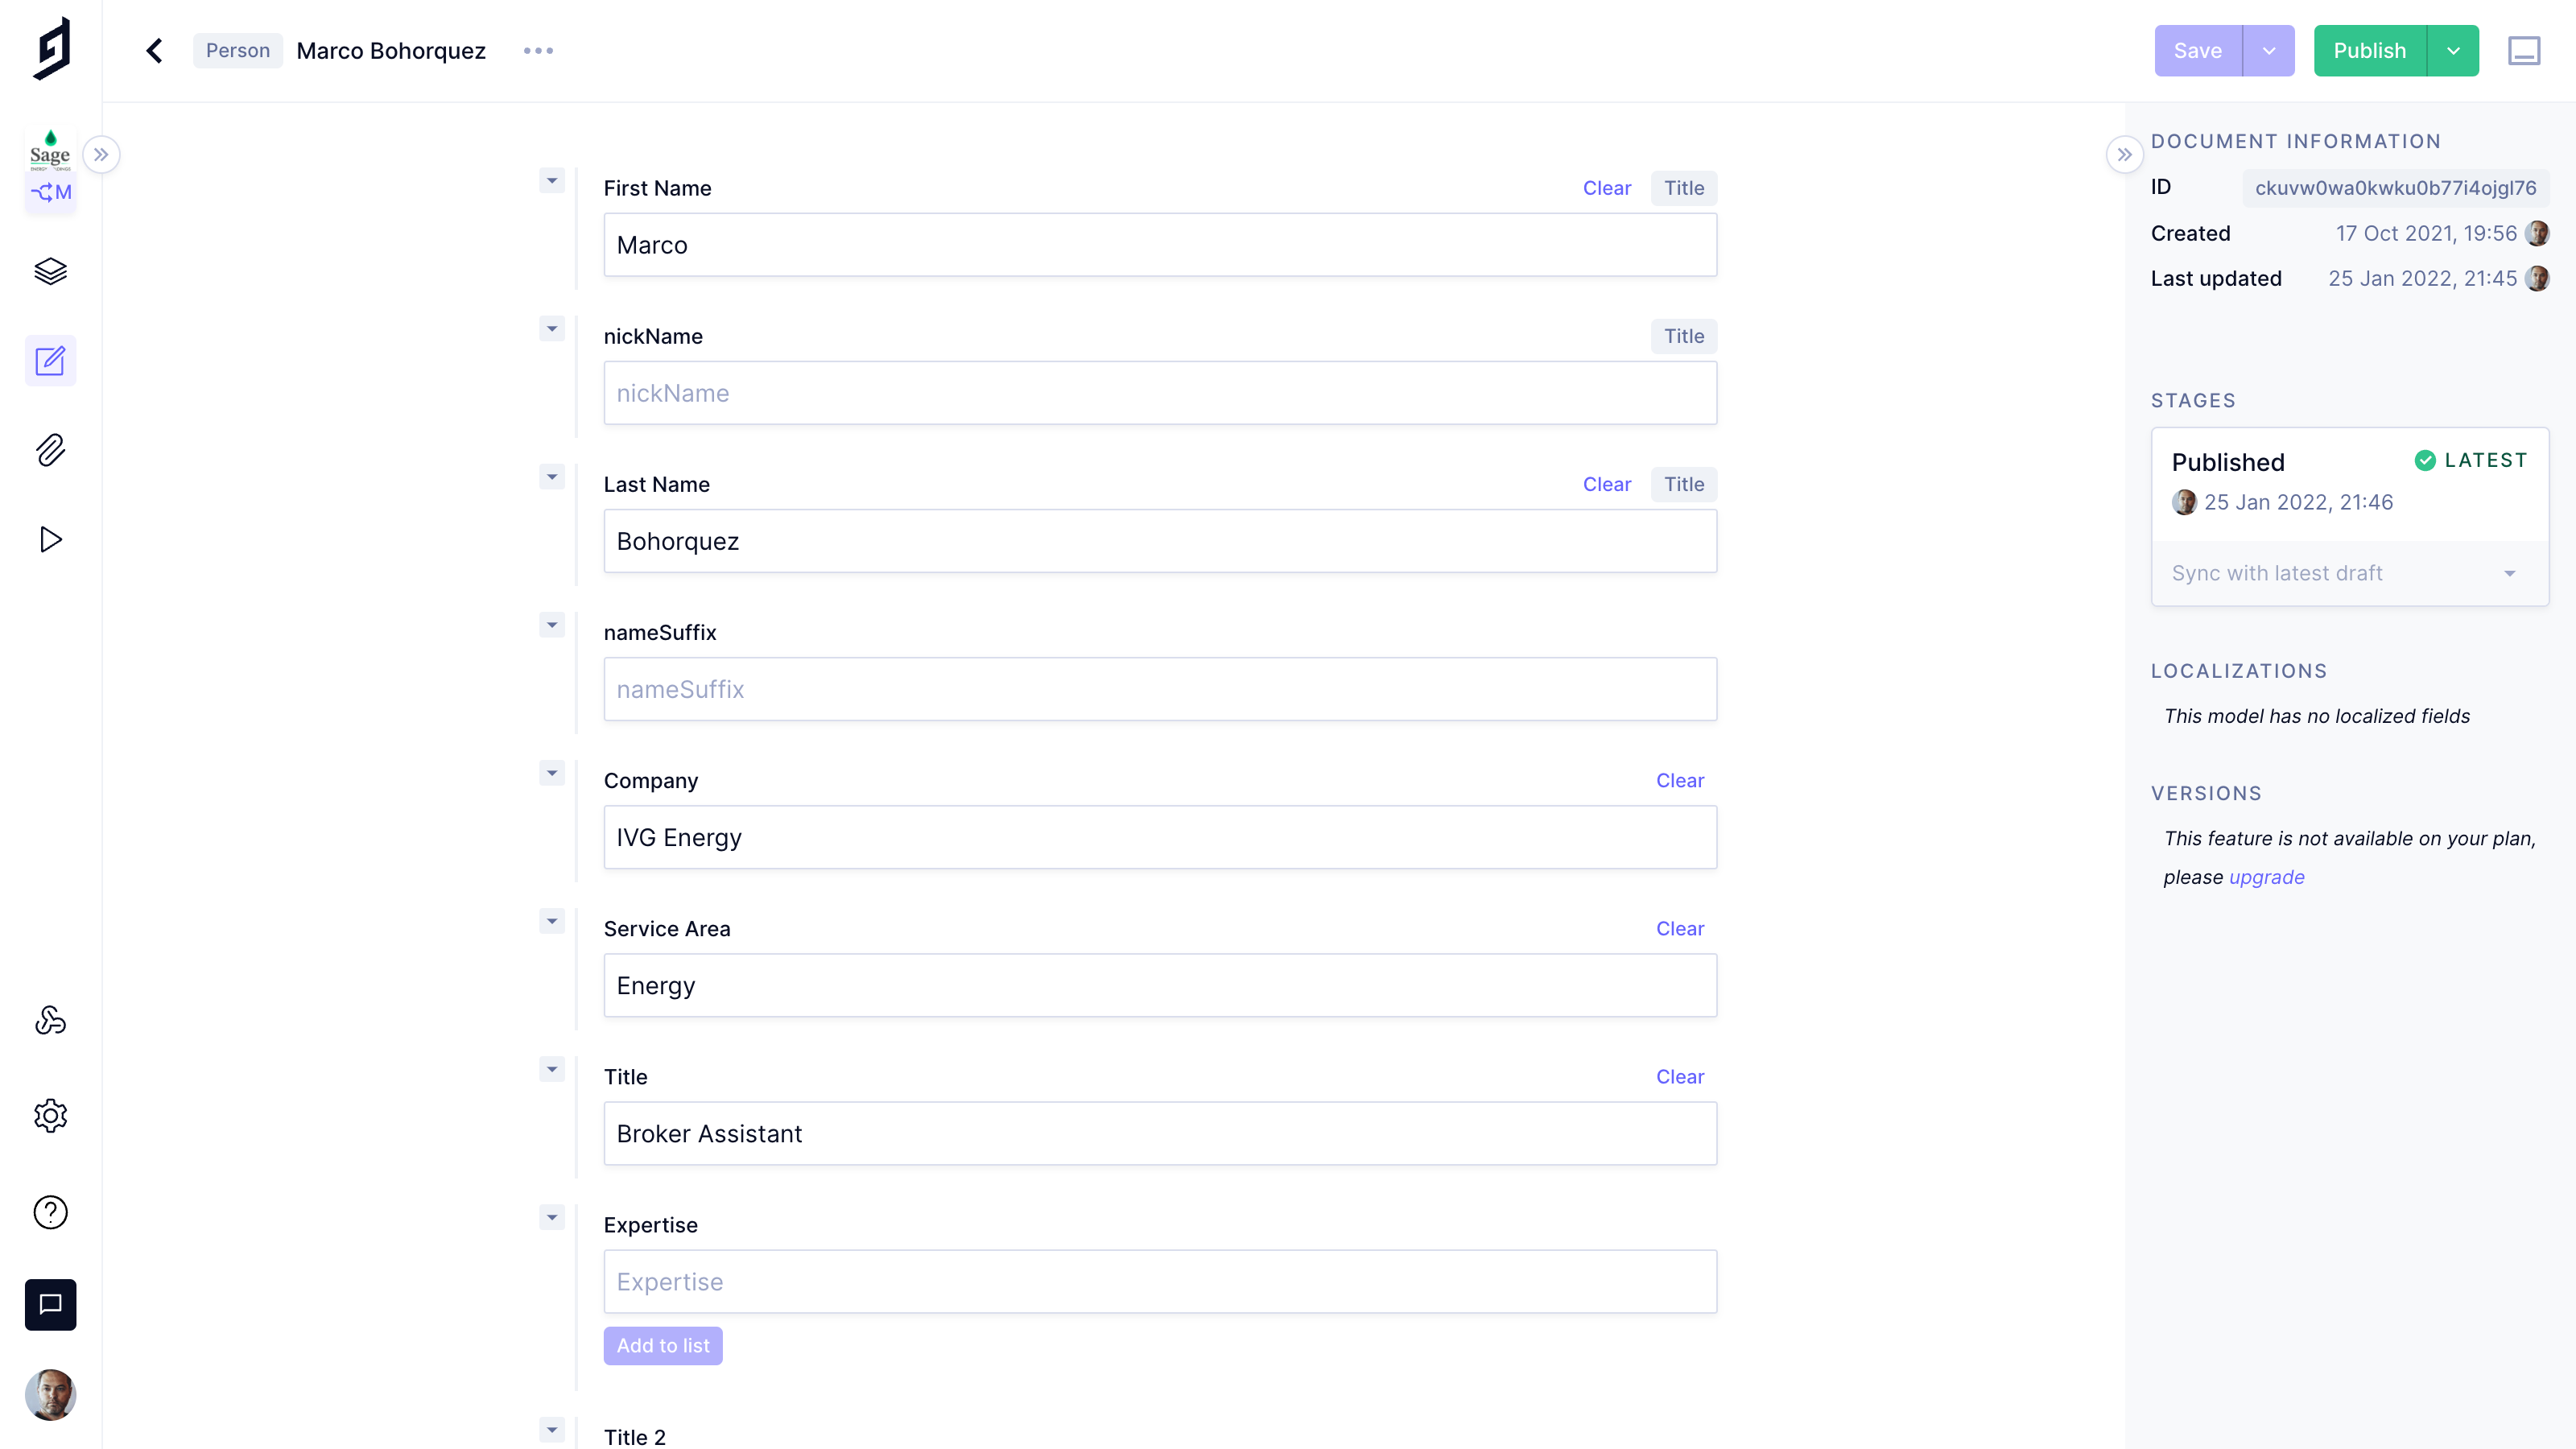Open the three-dots entry options menu

tap(538, 51)
